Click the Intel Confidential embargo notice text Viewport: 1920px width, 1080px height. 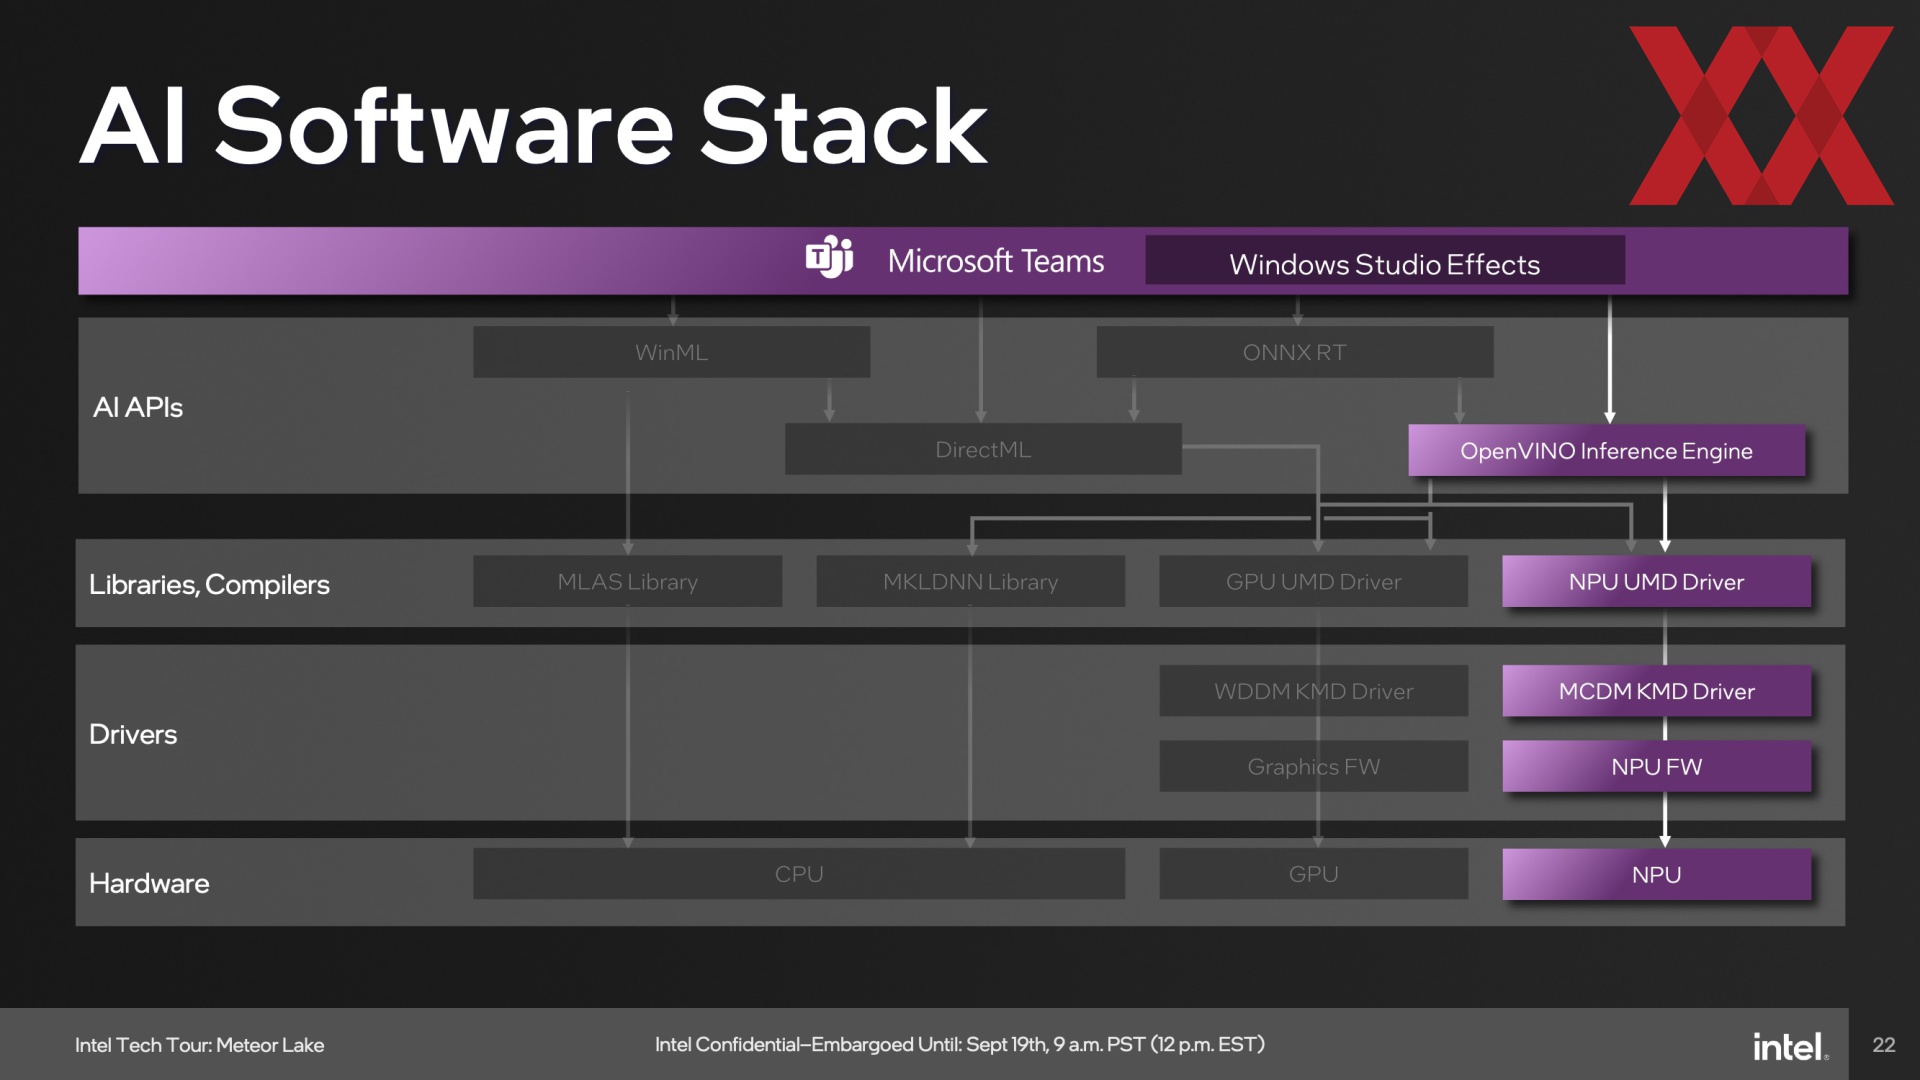[x=960, y=1045]
